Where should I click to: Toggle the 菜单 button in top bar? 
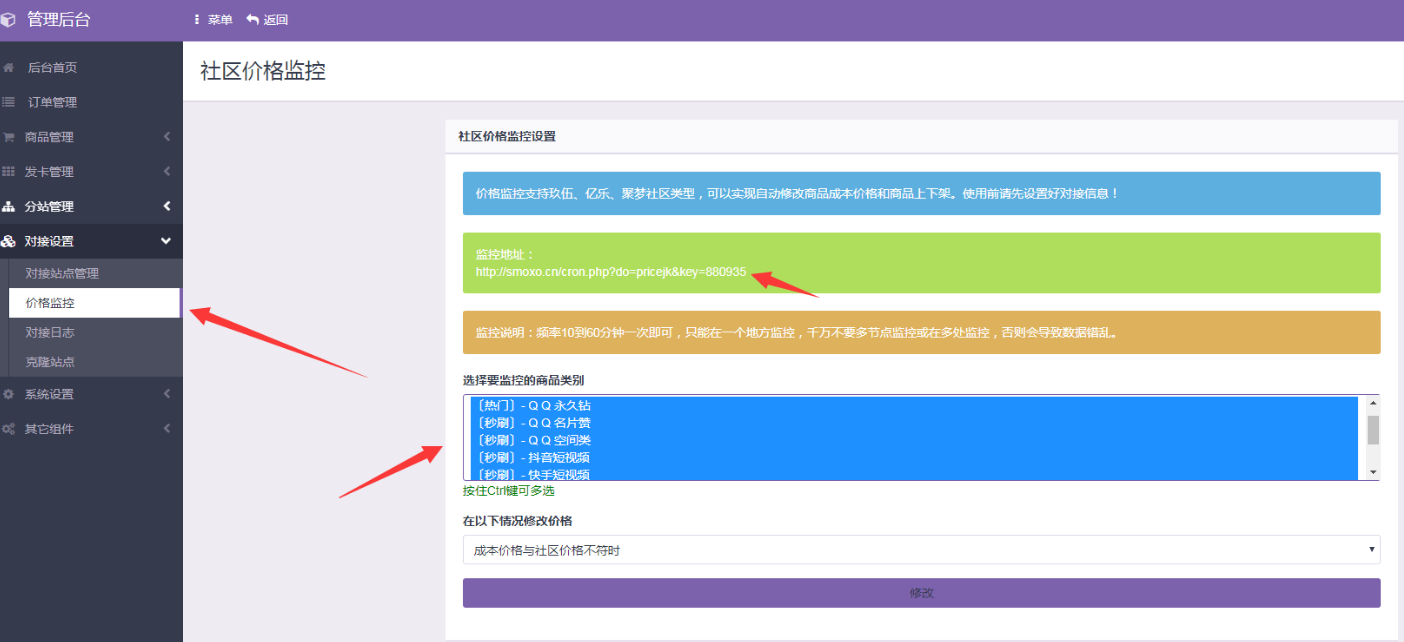pos(213,20)
